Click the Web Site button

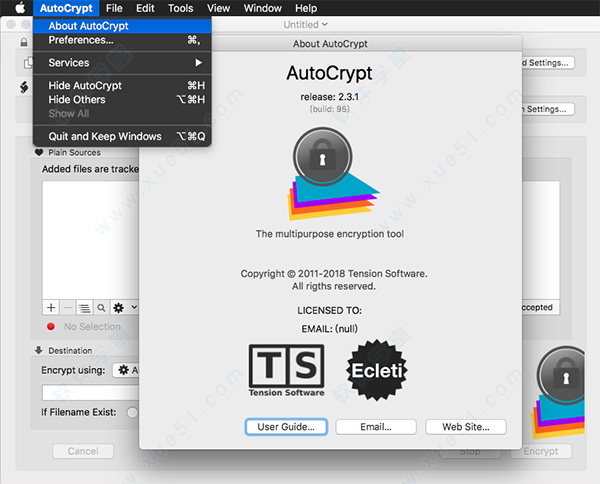[x=466, y=427]
